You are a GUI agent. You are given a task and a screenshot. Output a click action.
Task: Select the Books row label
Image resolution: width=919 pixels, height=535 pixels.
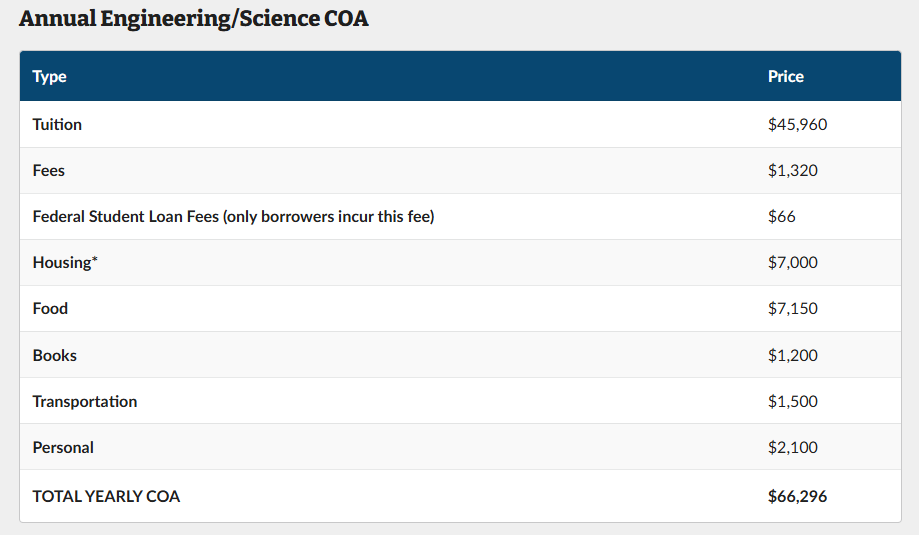[55, 356]
